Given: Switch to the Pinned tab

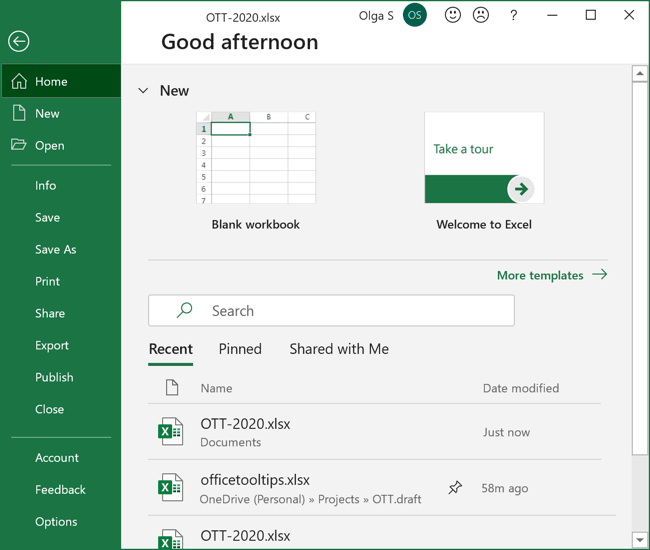Looking at the screenshot, I should pos(240,349).
